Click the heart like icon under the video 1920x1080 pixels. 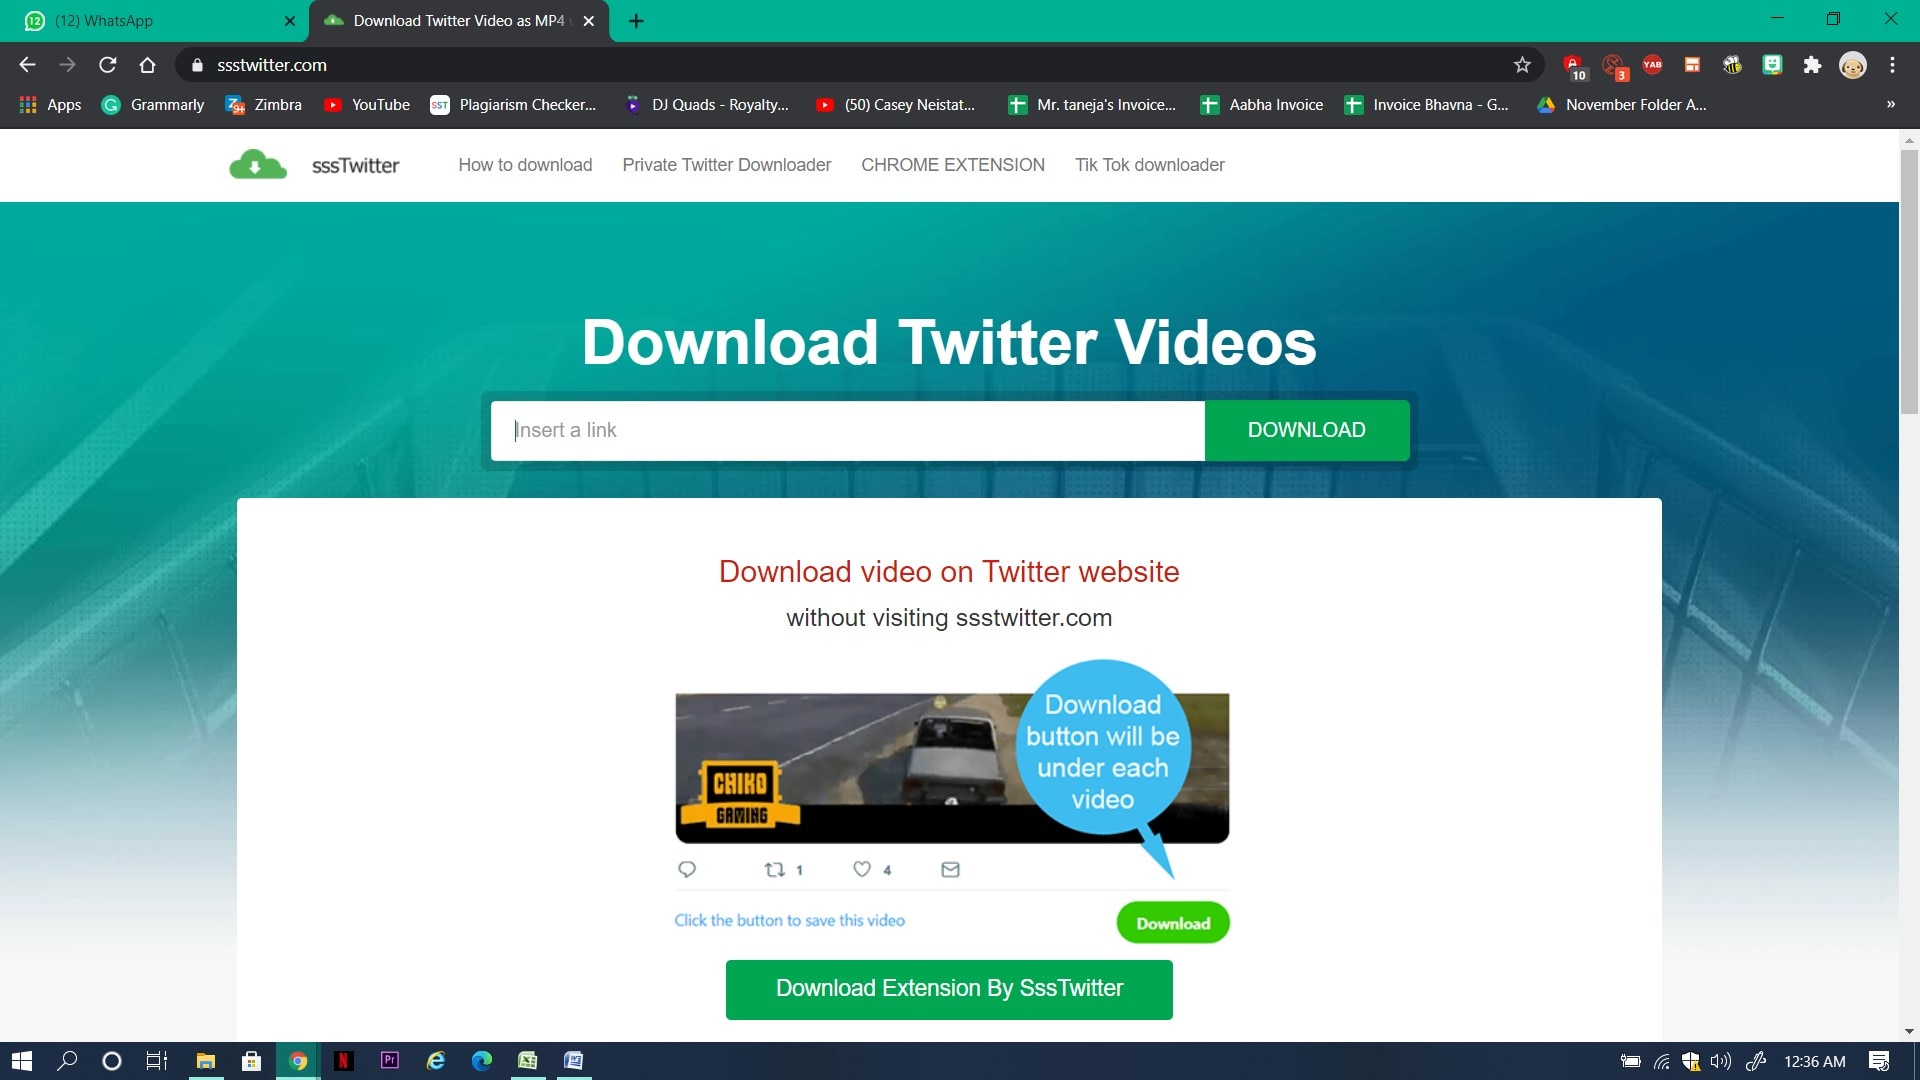coord(862,869)
